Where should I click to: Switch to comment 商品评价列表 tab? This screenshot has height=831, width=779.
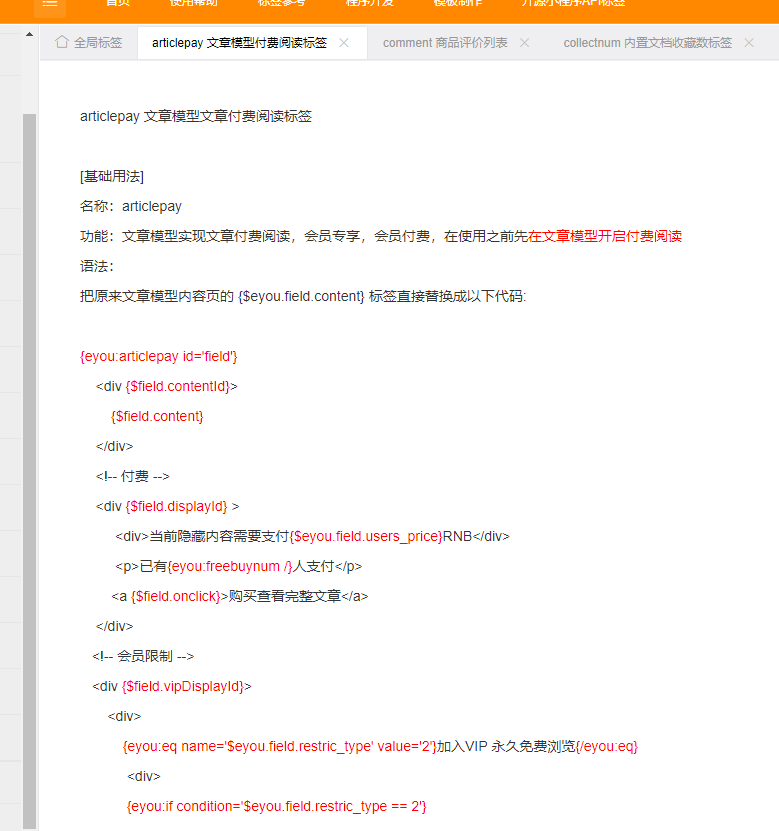click(x=445, y=43)
